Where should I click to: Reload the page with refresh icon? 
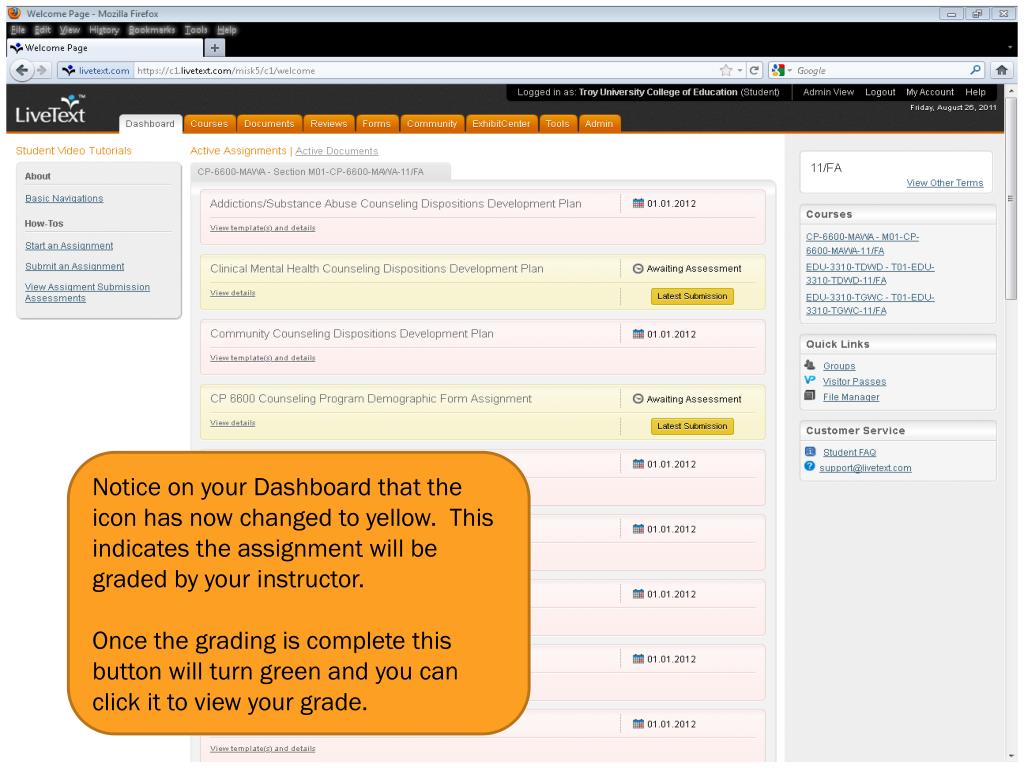coord(754,70)
